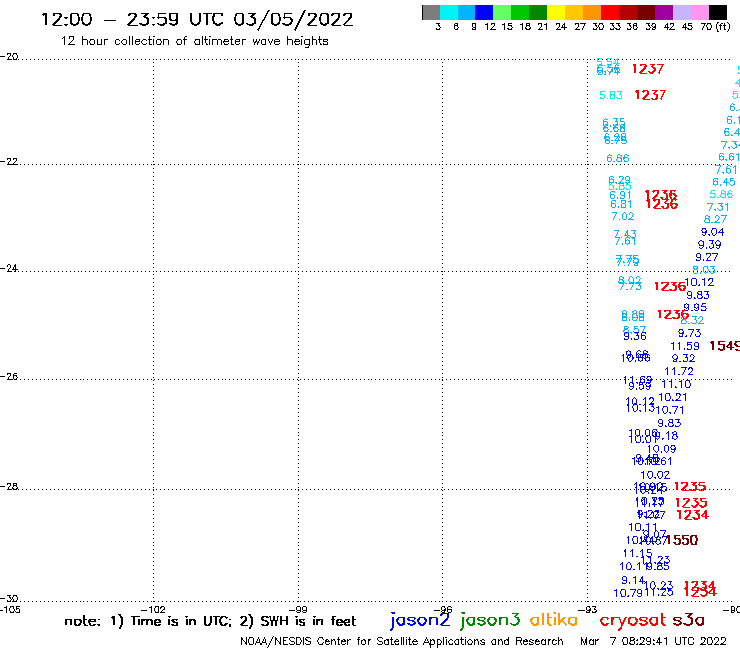Click the wave height value 10.12
This screenshot has height=650, width=740.
(699, 282)
